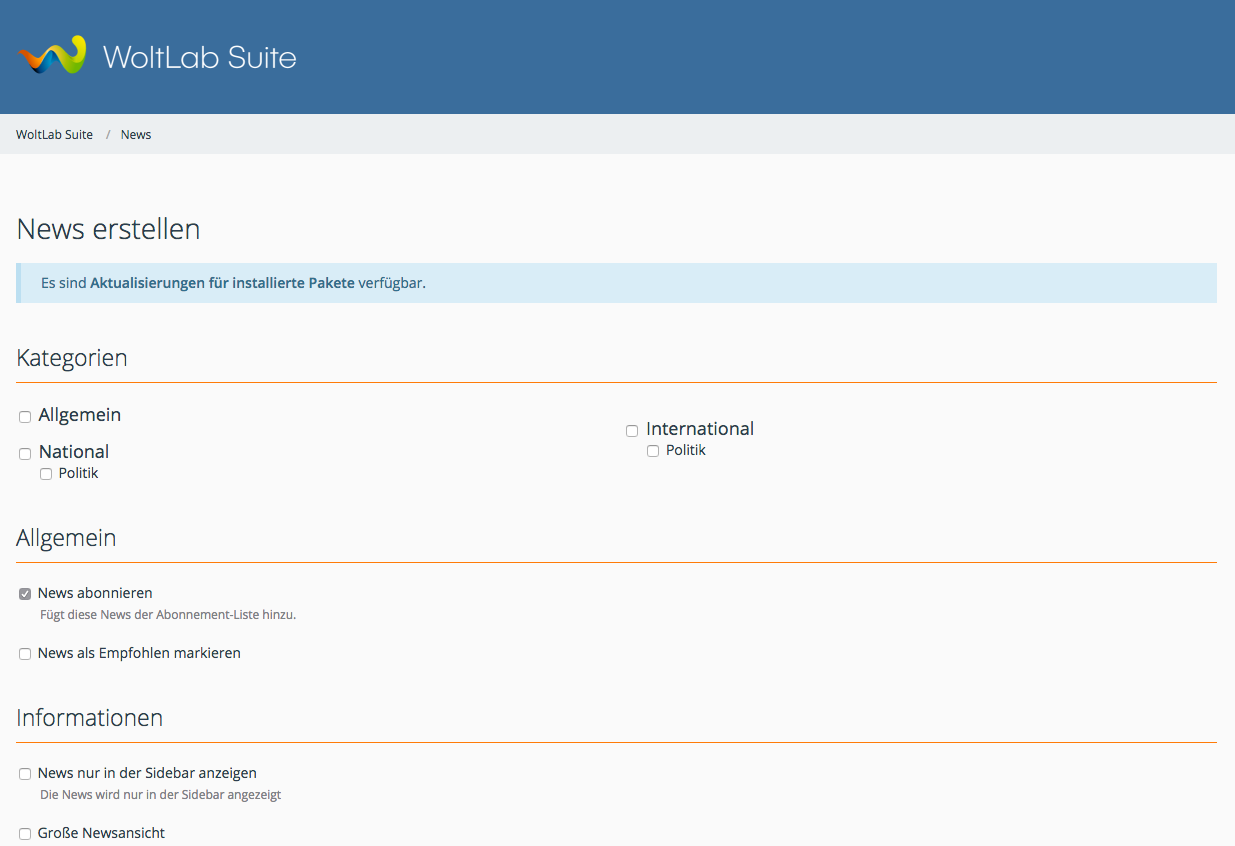Viewport: 1235px width, 846px height.
Task: Click the WoltLab Suite header title text
Action: click(199, 57)
